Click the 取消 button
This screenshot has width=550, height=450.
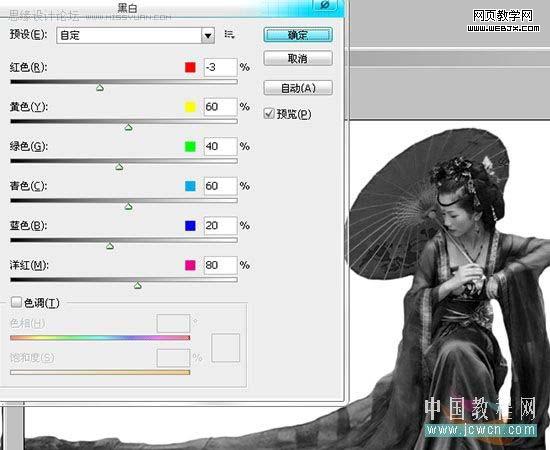click(298, 58)
